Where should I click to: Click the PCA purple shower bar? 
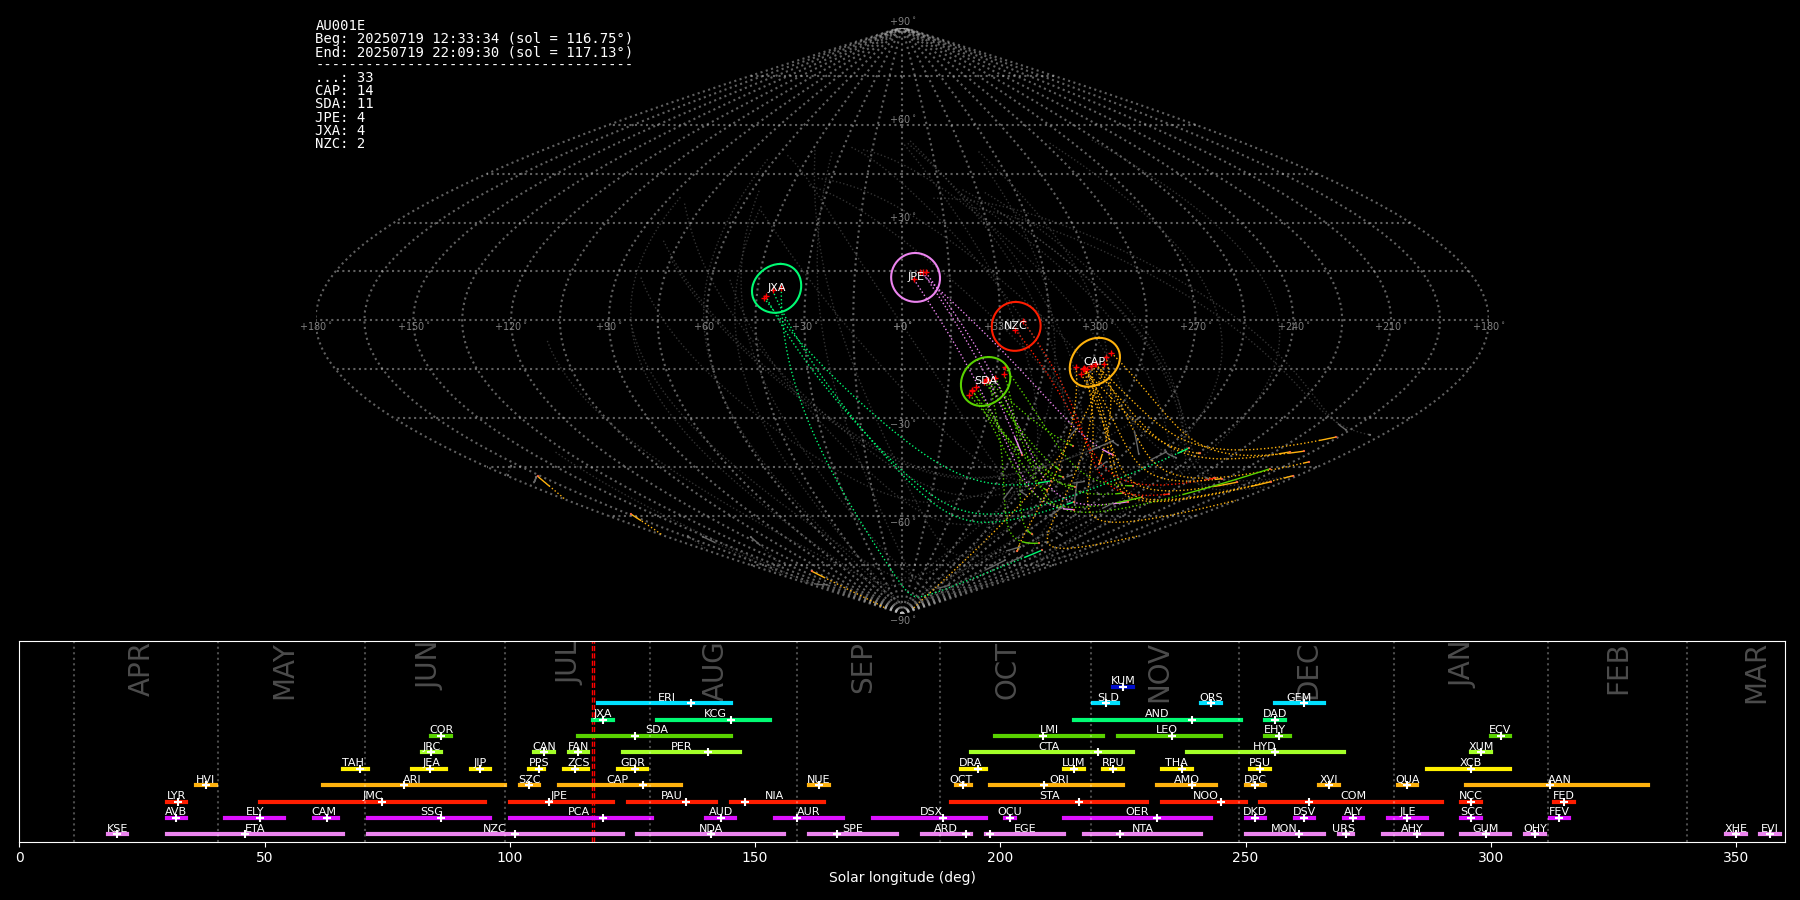pos(581,818)
